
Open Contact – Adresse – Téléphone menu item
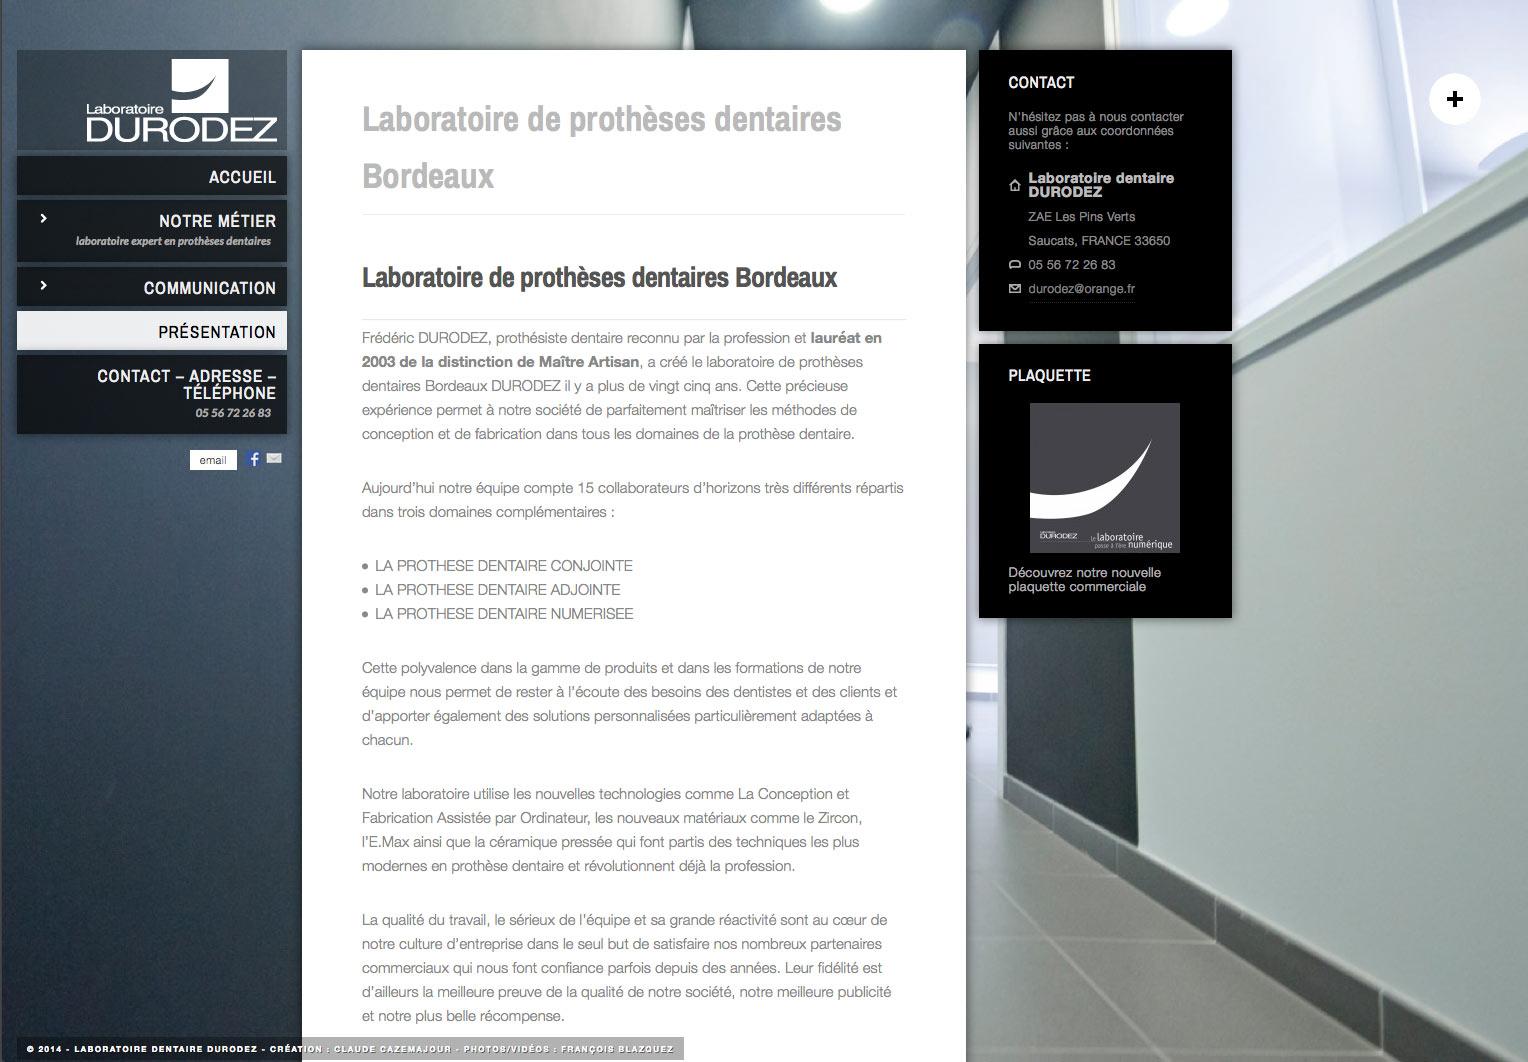point(152,394)
